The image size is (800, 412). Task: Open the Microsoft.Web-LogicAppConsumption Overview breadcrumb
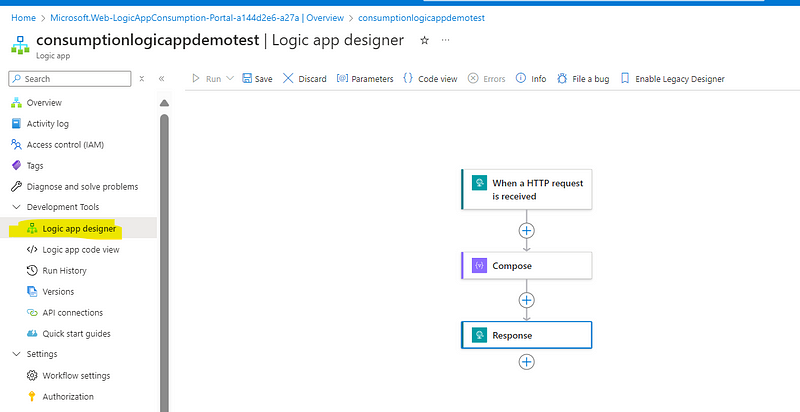click(197, 18)
